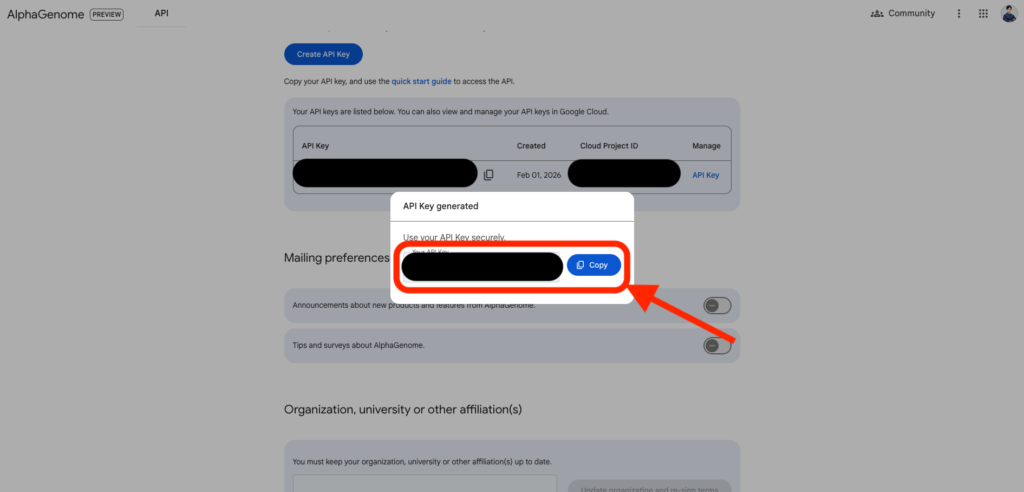1024x492 pixels.
Task: Copy the API key from the table row
Action: [x=488, y=175]
